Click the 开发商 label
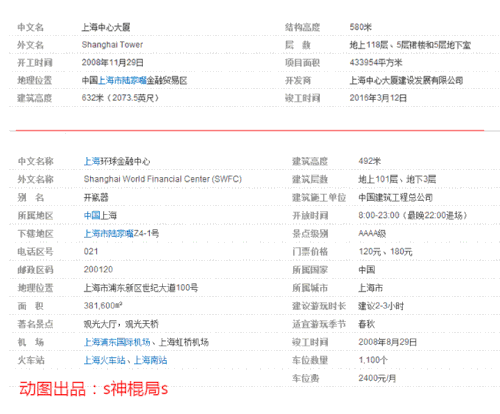Screen dimensions: 500x414 (298, 80)
